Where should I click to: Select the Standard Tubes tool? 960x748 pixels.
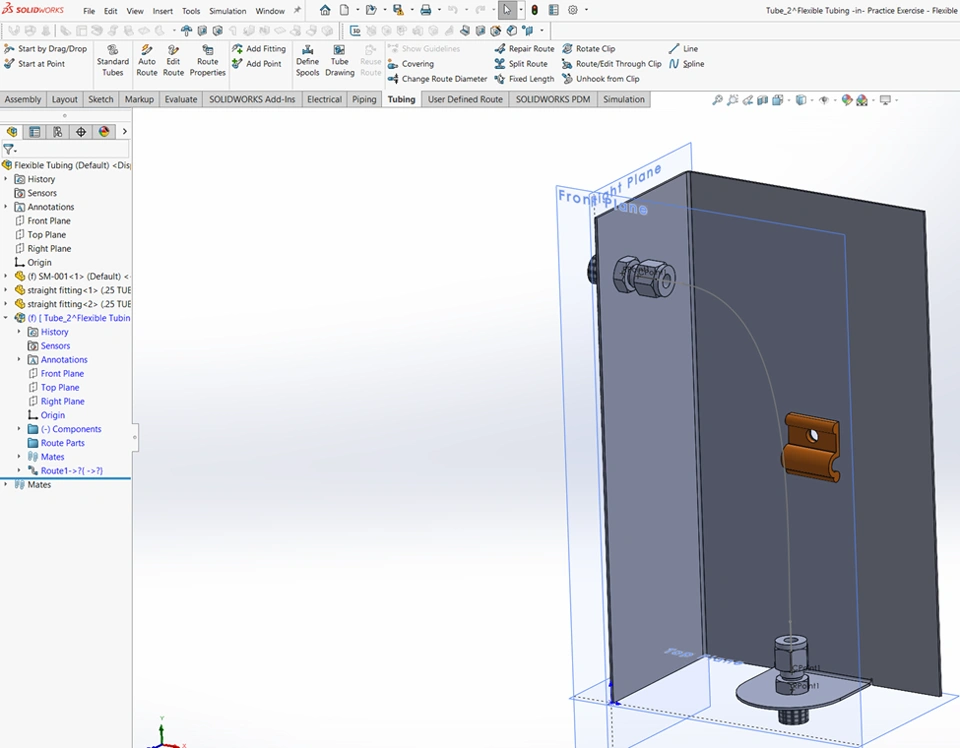coord(113,60)
